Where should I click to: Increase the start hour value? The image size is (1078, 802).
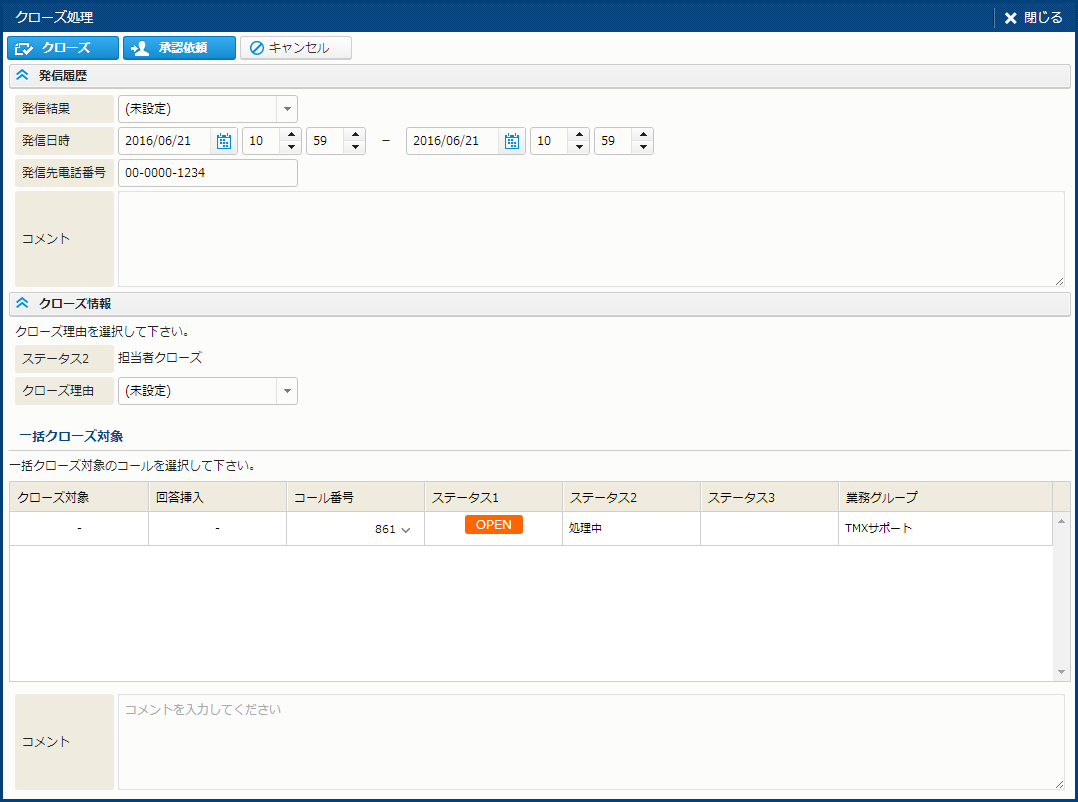coord(291,135)
